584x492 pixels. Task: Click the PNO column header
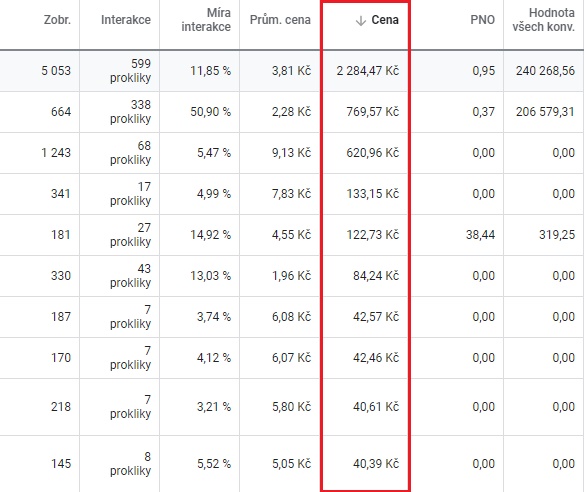pyautogui.click(x=483, y=20)
